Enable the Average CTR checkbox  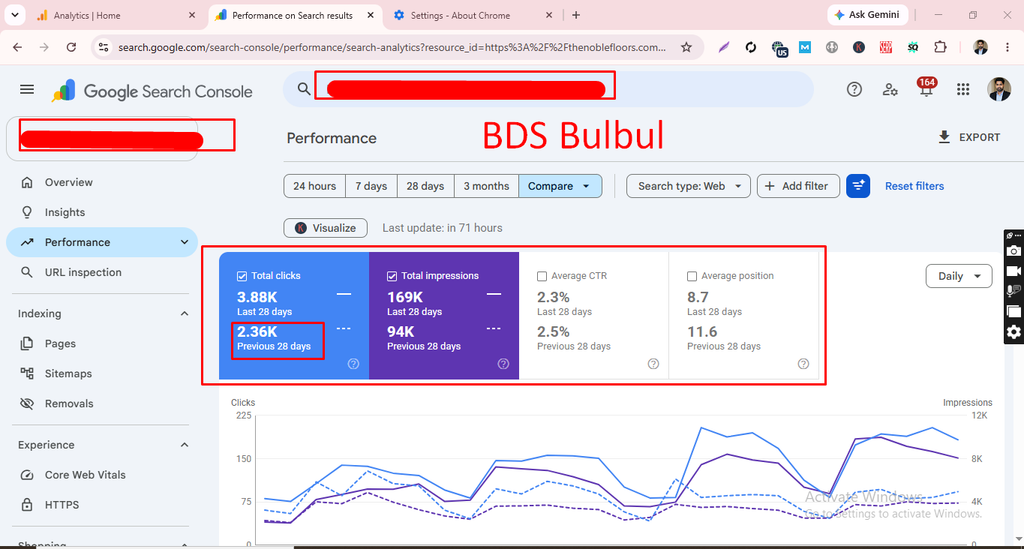pos(541,276)
